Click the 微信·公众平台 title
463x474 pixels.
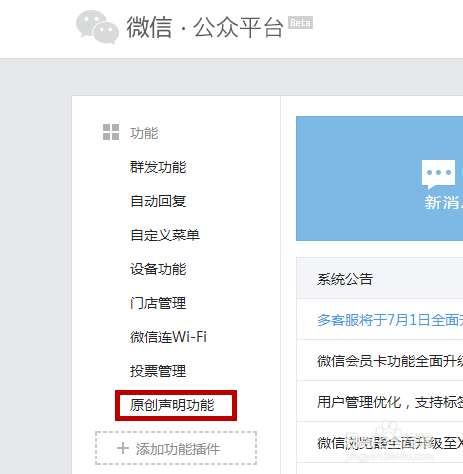[x=205, y=27]
